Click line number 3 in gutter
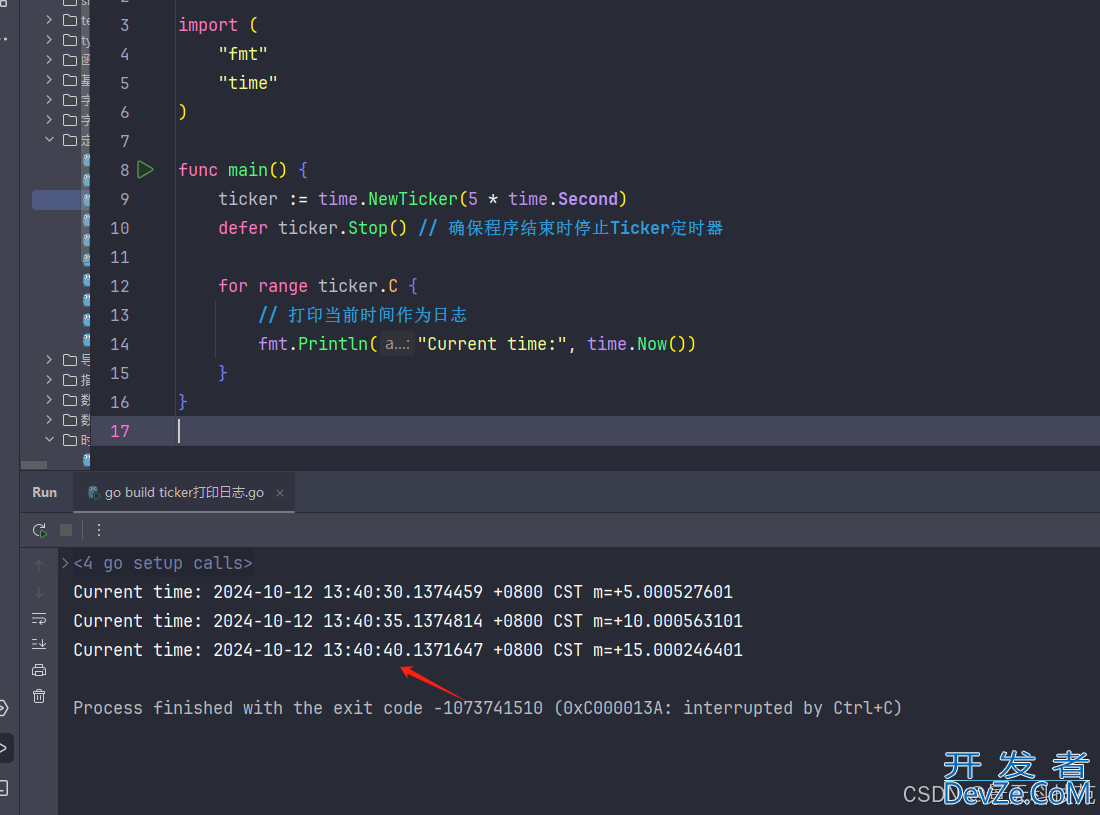1100x815 pixels. coord(124,25)
